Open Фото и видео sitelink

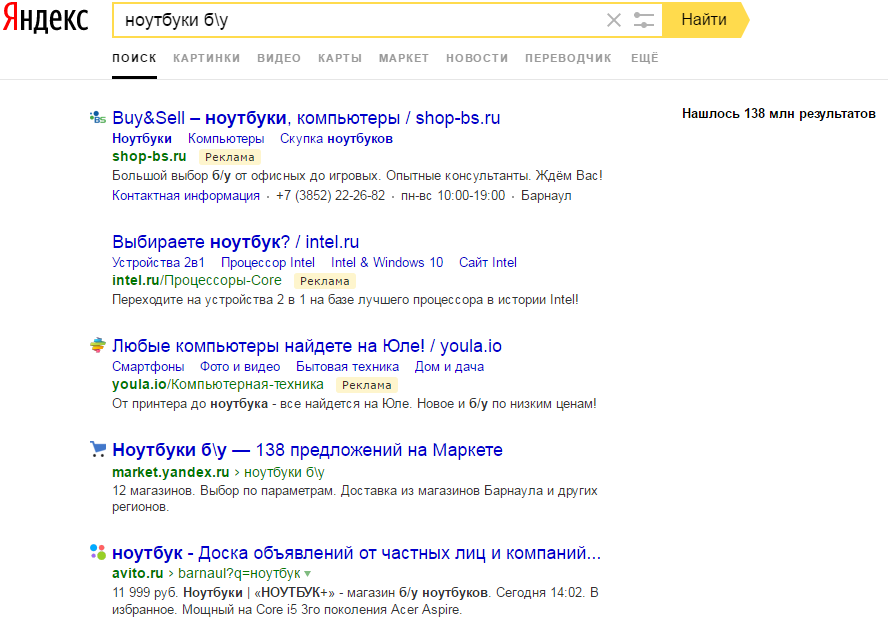pos(240,367)
